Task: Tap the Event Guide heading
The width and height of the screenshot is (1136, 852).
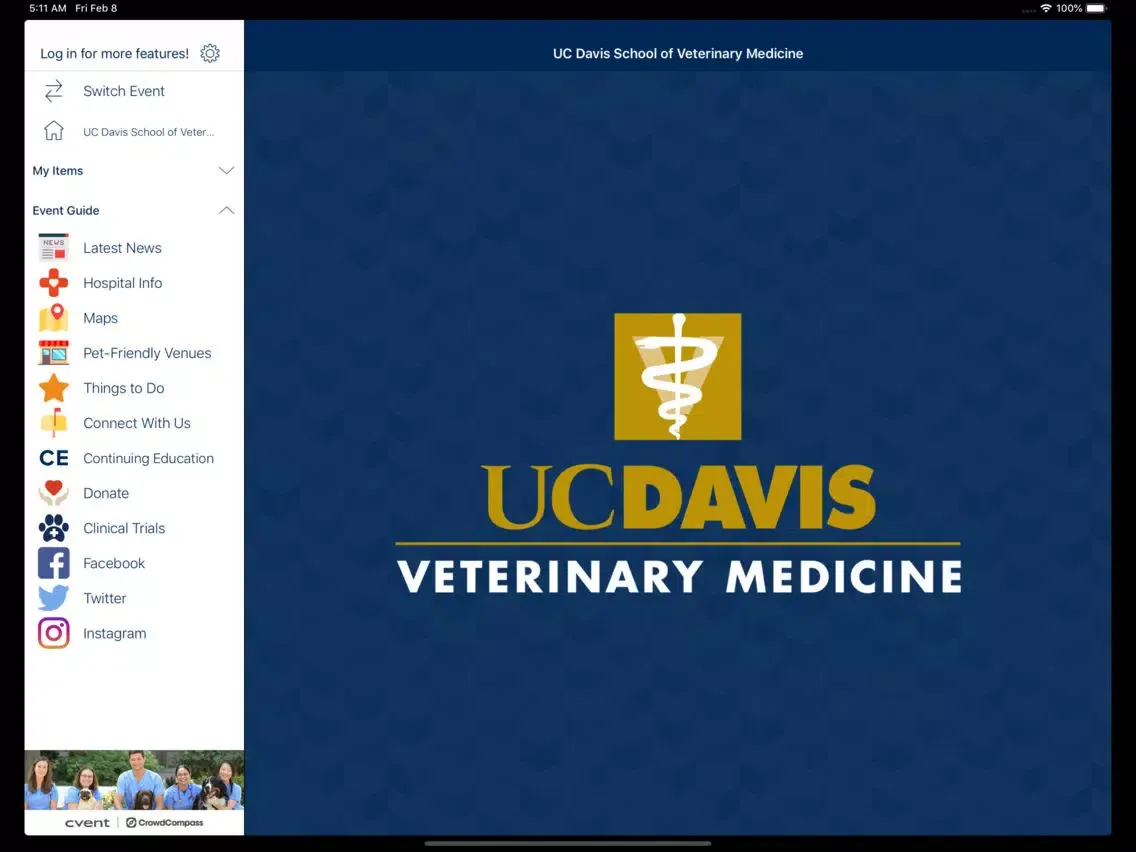Action: coord(66,211)
